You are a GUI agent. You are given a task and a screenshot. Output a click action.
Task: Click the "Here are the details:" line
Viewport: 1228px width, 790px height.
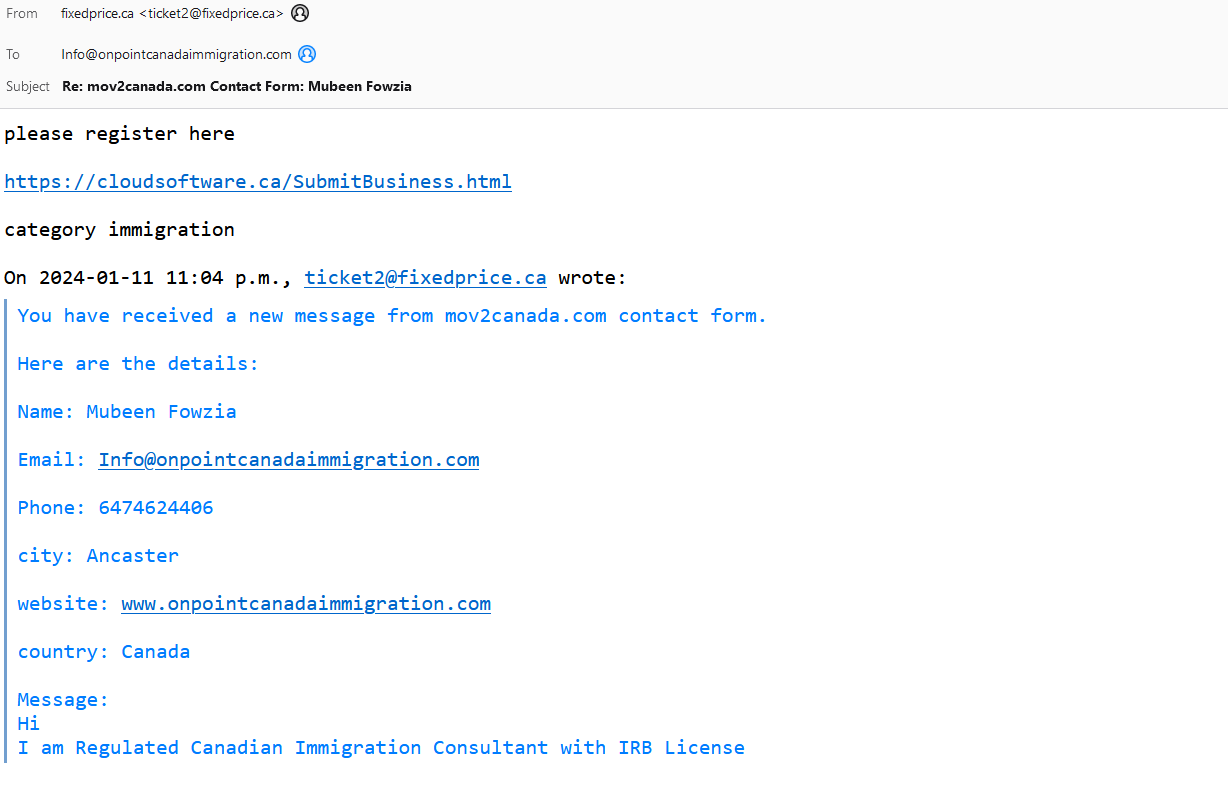(138, 364)
